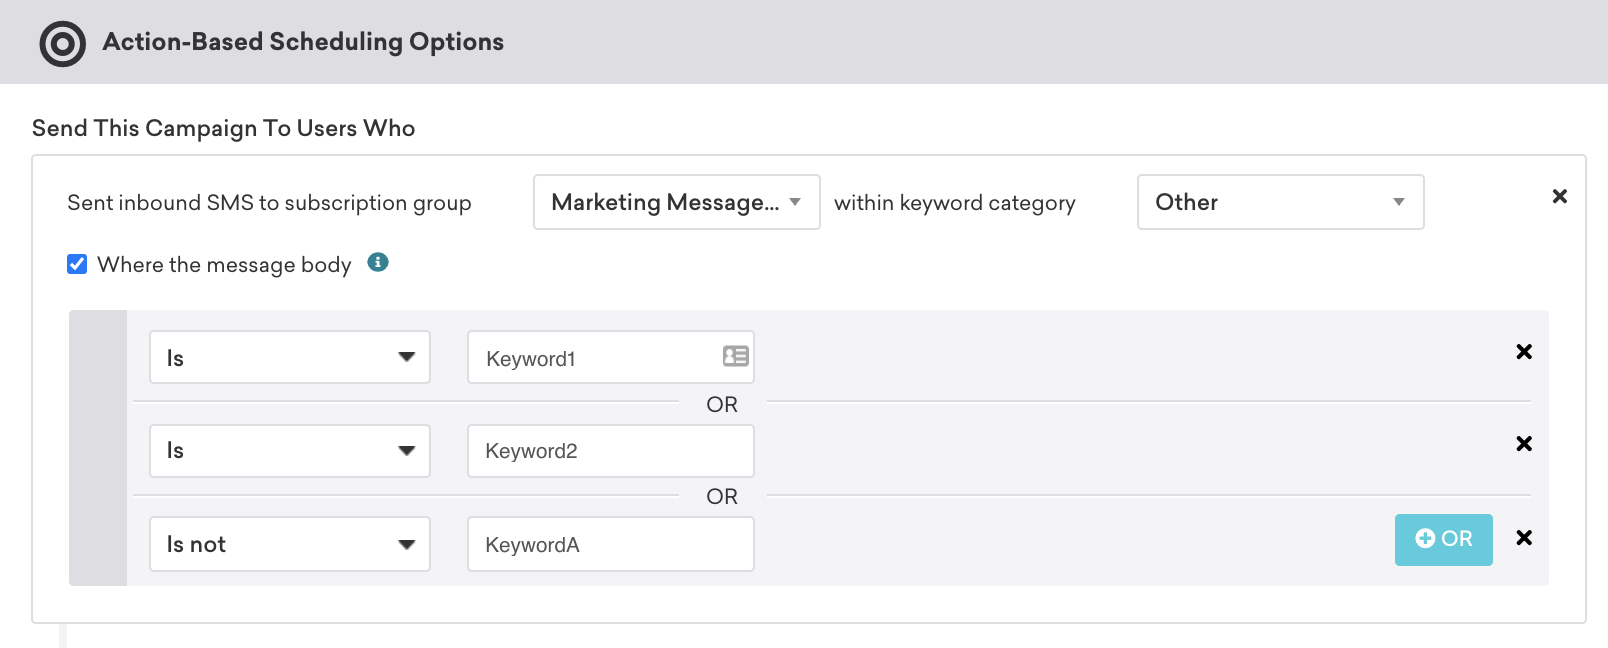Delete the KeywordA condition row
Image resolution: width=1608 pixels, height=648 pixels.
click(x=1524, y=537)
